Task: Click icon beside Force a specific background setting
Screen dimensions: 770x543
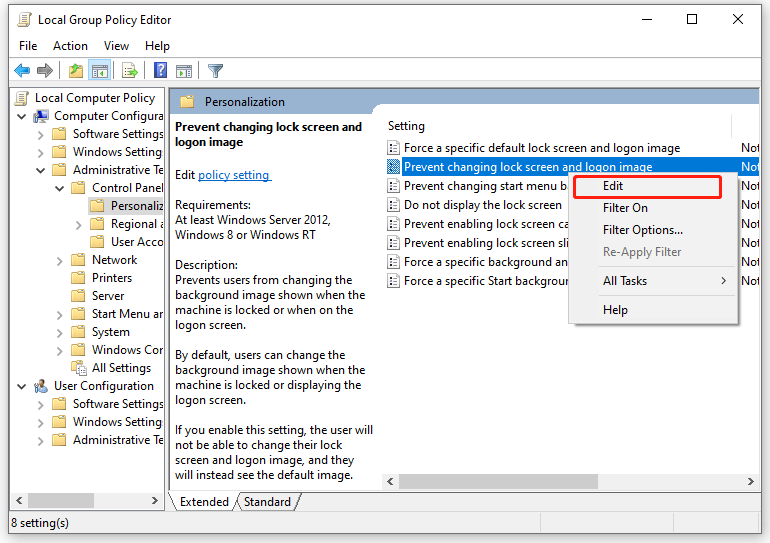Action: coord(393,262)
